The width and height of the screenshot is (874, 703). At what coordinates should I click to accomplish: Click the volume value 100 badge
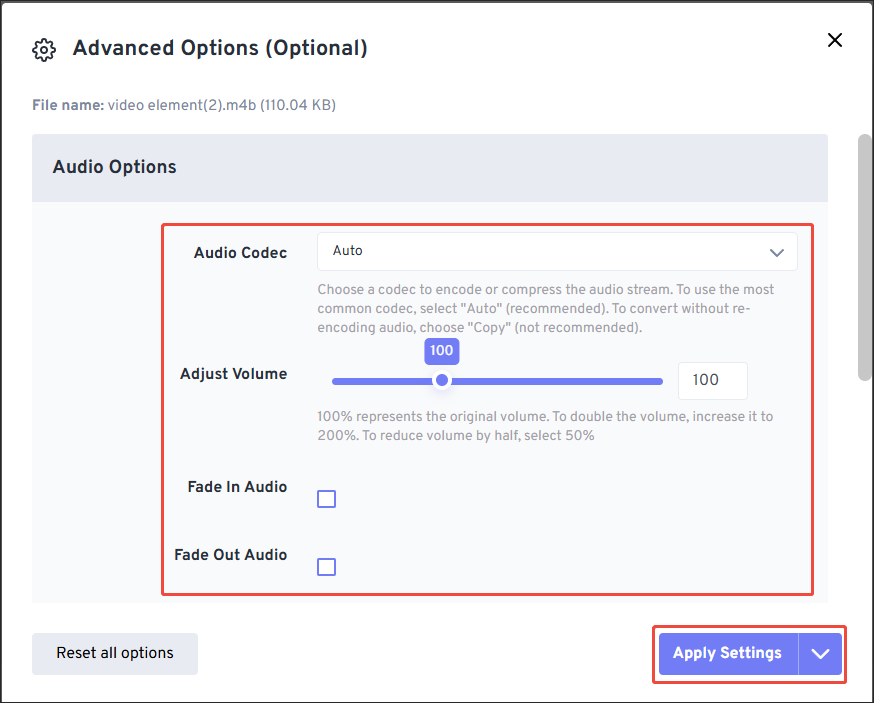point(442,351)
